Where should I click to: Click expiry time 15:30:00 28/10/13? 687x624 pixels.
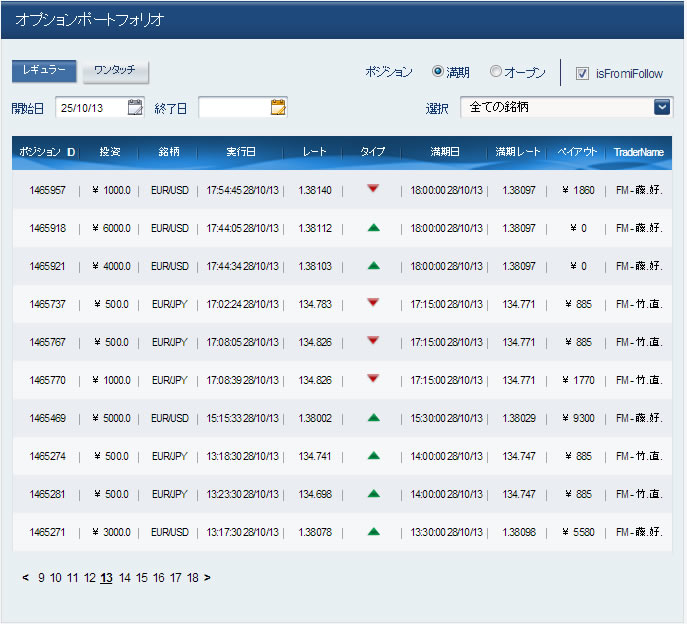click(x=446, y=418)
